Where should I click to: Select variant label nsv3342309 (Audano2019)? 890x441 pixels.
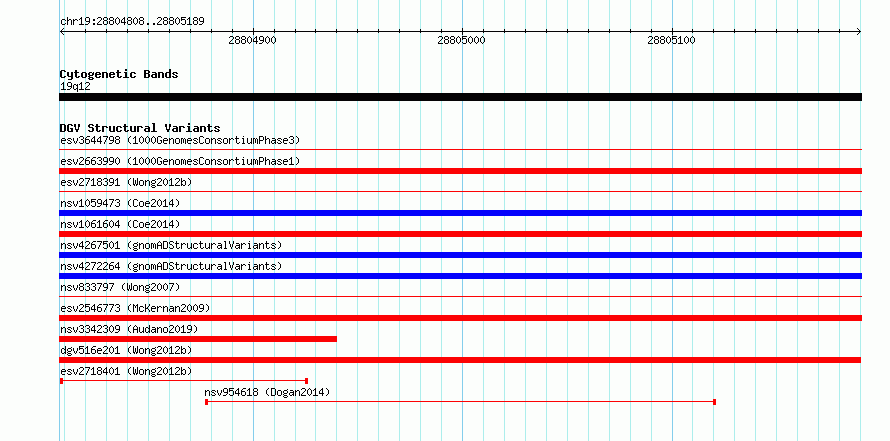click(129, 329)
